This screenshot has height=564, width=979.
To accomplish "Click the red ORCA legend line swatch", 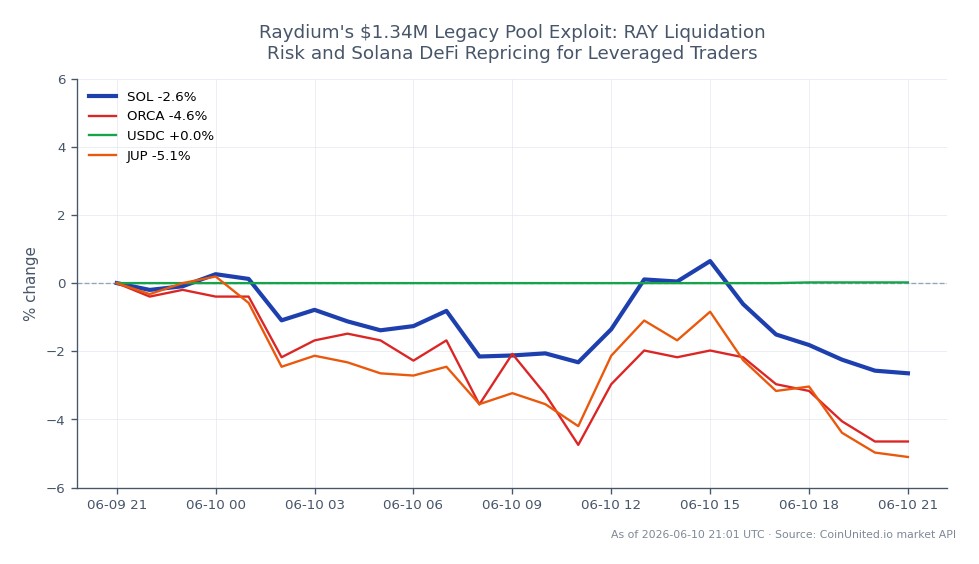I will pyautogui.click(x=102, y=116).
